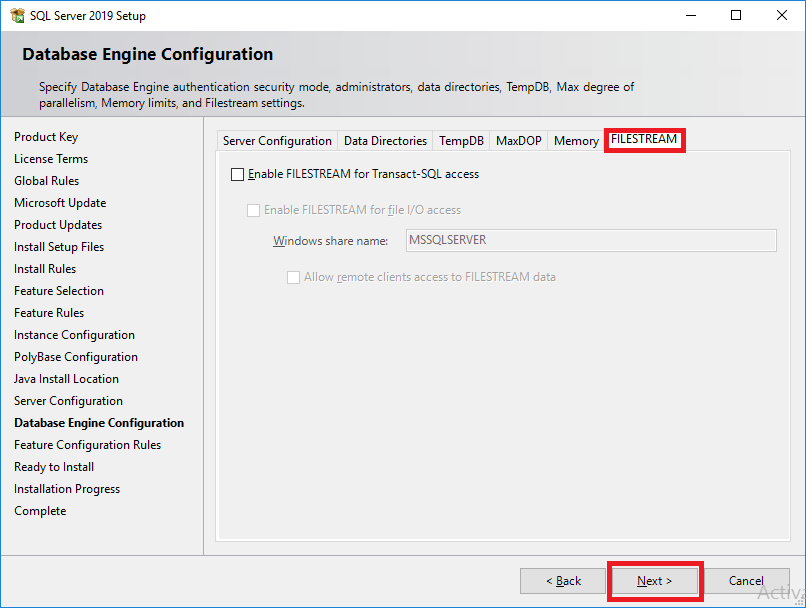Click the SQL Server Setup title bar icon
This screenshot has height=608, width=806.
tap(17, 15)
